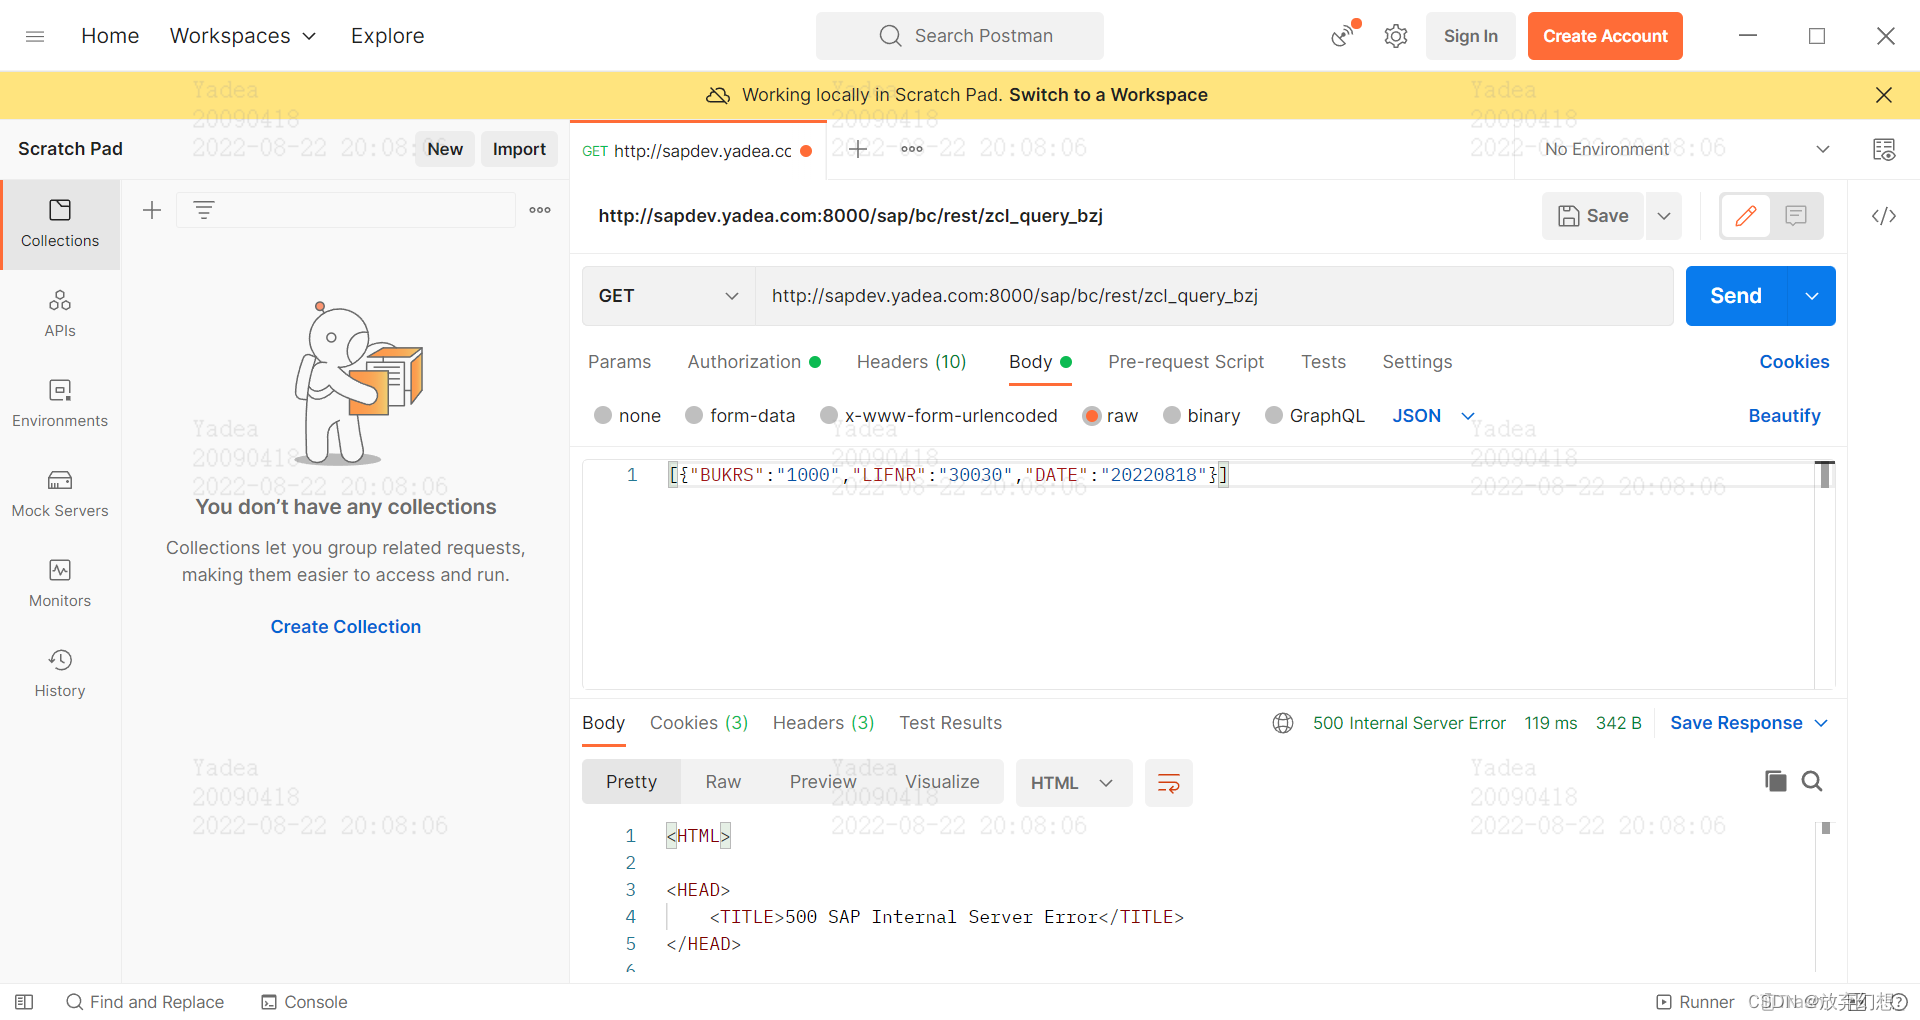Click the request URL input field

(1214, 296)
